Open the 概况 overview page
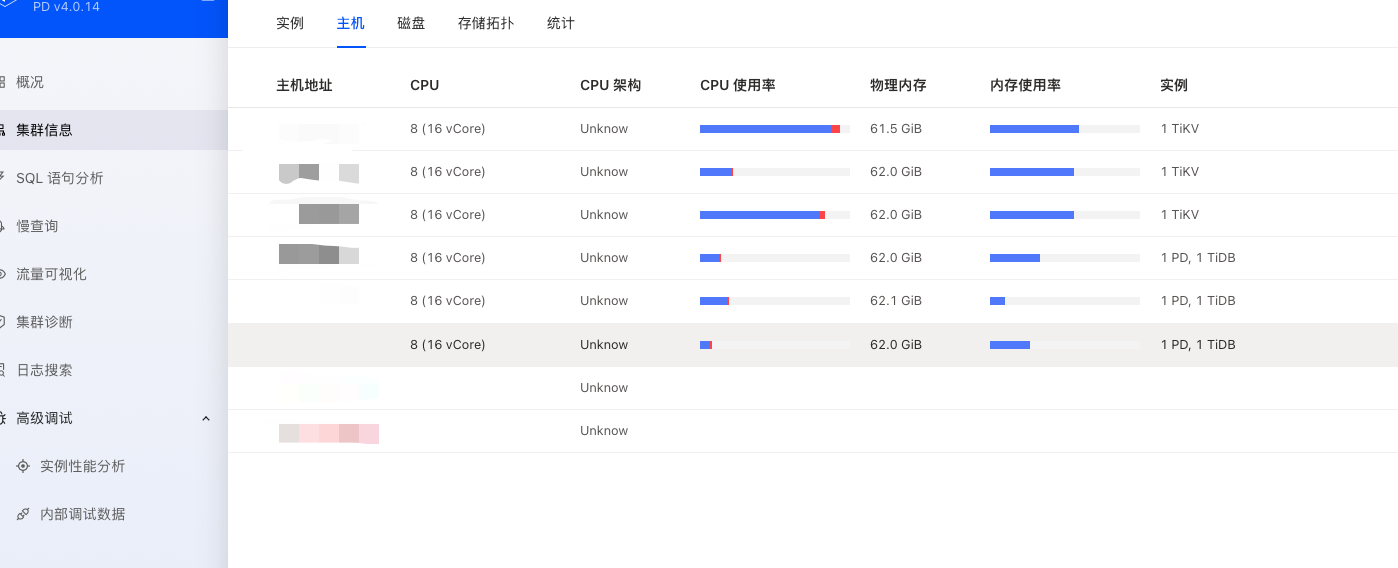The image size is (1398, 568). [30, 82]
